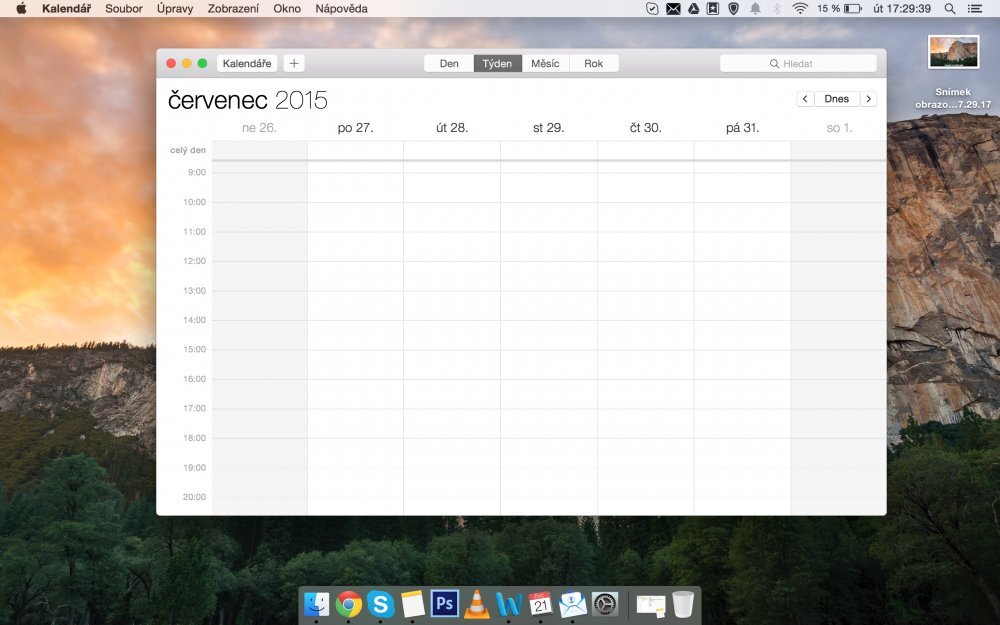Viewport: 1000px width, 625px height.
Task: Switch to the Rok view
Action: click(594, 62)
